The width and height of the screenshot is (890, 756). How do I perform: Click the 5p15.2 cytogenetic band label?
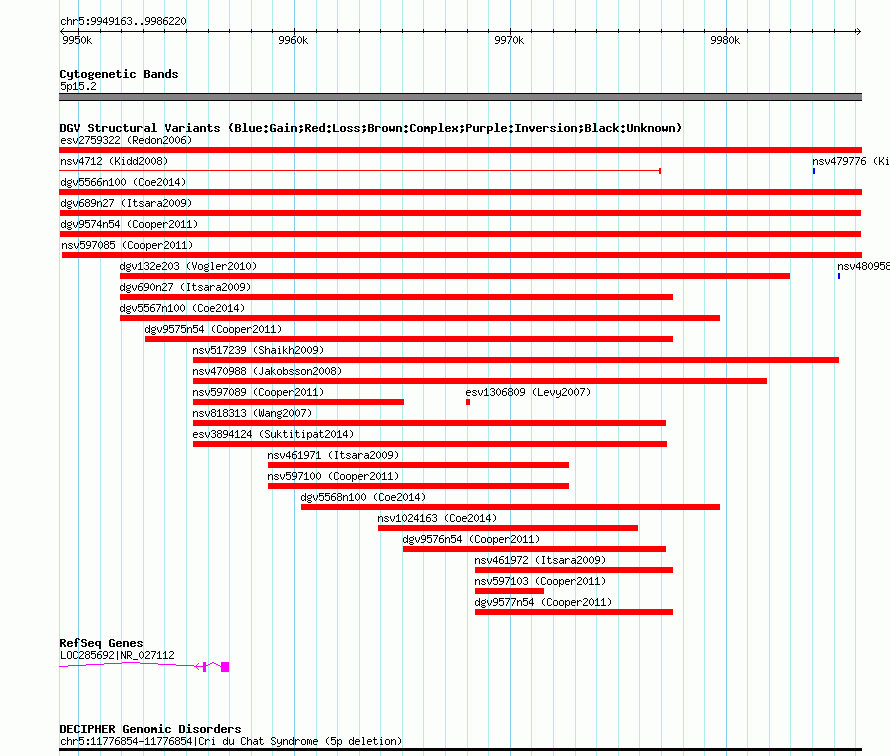pos(78,86)
